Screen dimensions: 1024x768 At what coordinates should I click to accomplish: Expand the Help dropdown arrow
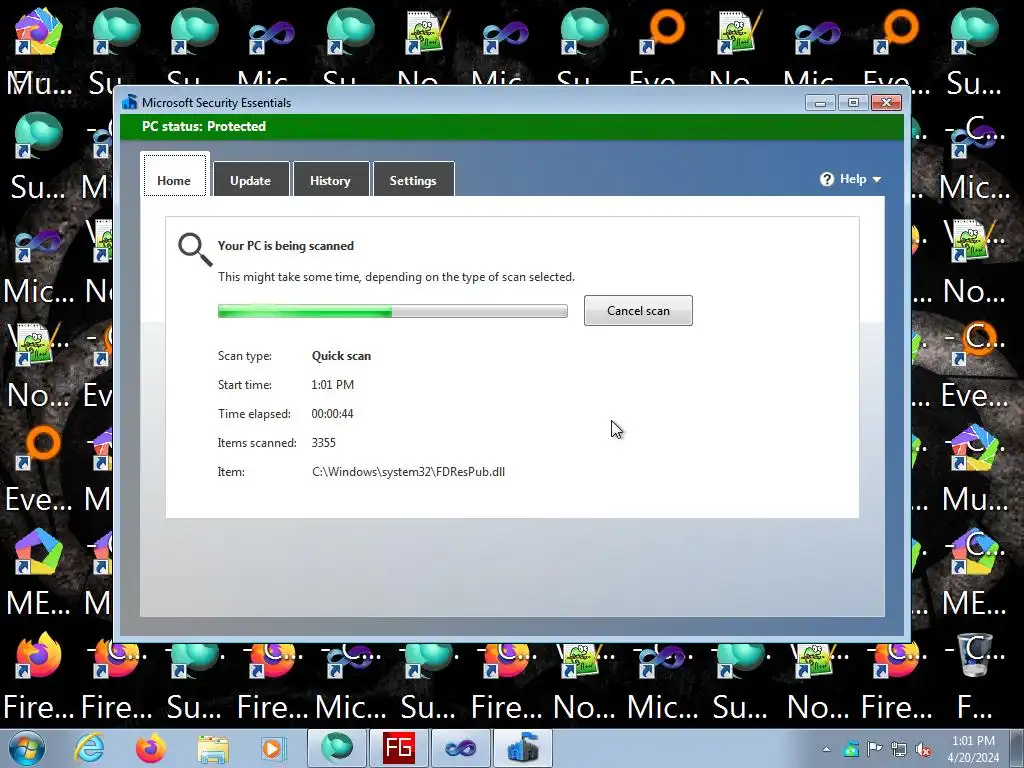coord(876,180)
